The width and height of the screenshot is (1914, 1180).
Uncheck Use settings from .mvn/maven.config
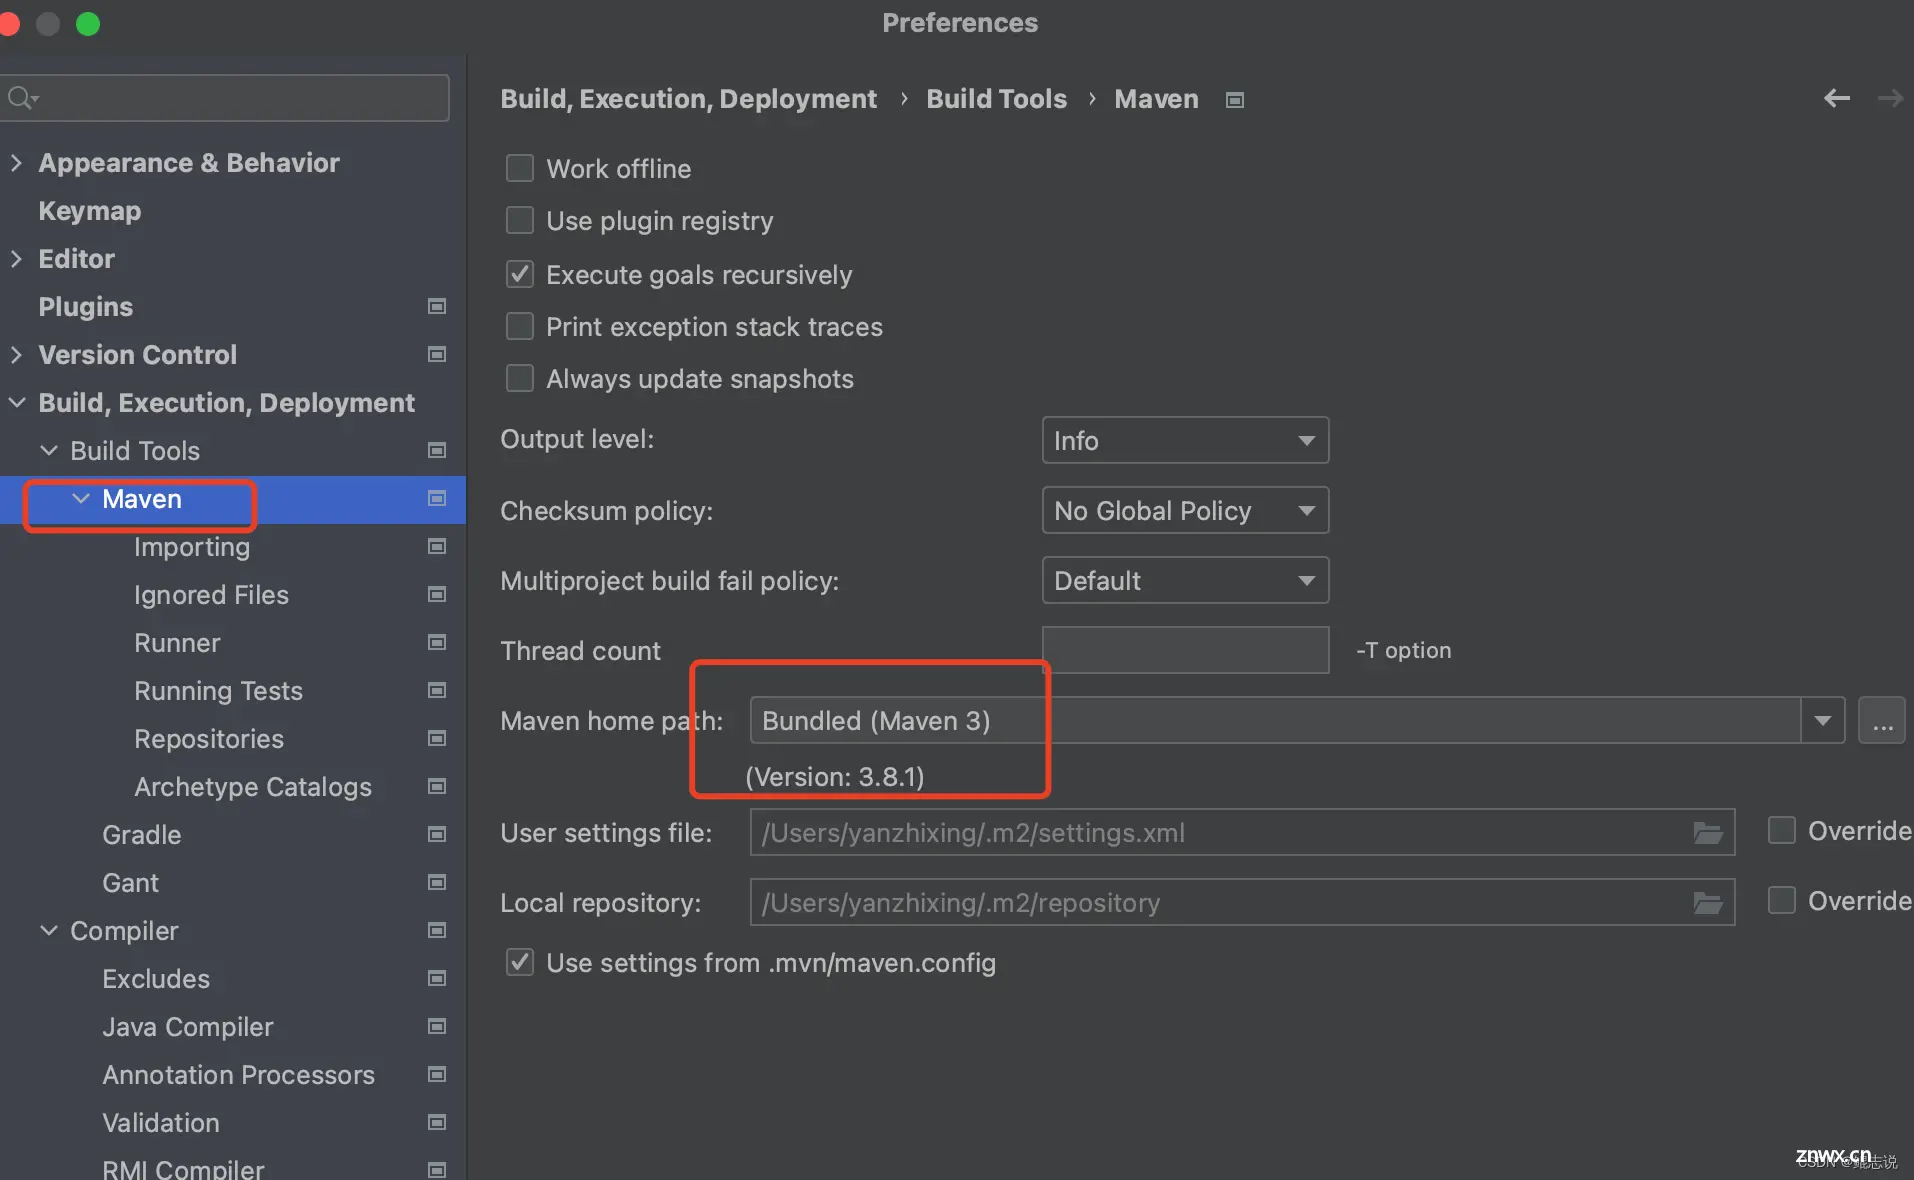pos(520,962)
